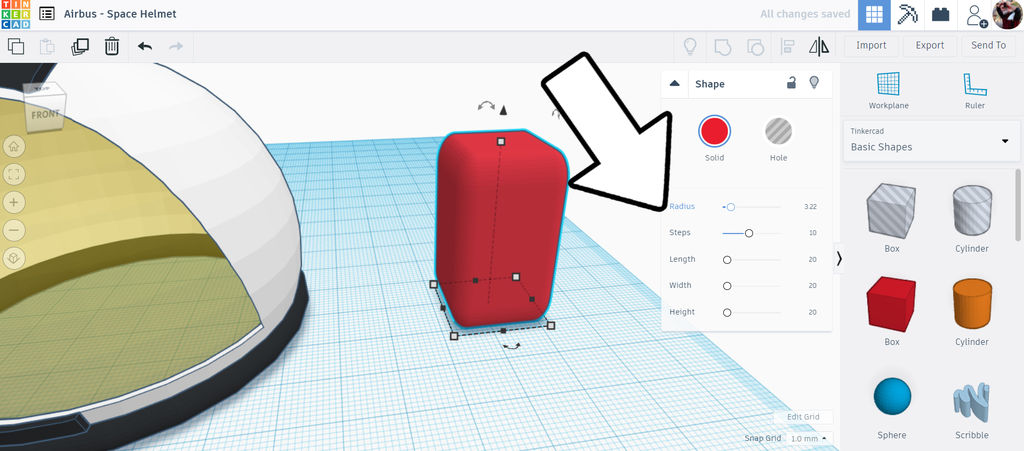This screenshot has width=1024, height=451.
Task: Switch to 3D design grid view
Action: [x=874, y=14]
